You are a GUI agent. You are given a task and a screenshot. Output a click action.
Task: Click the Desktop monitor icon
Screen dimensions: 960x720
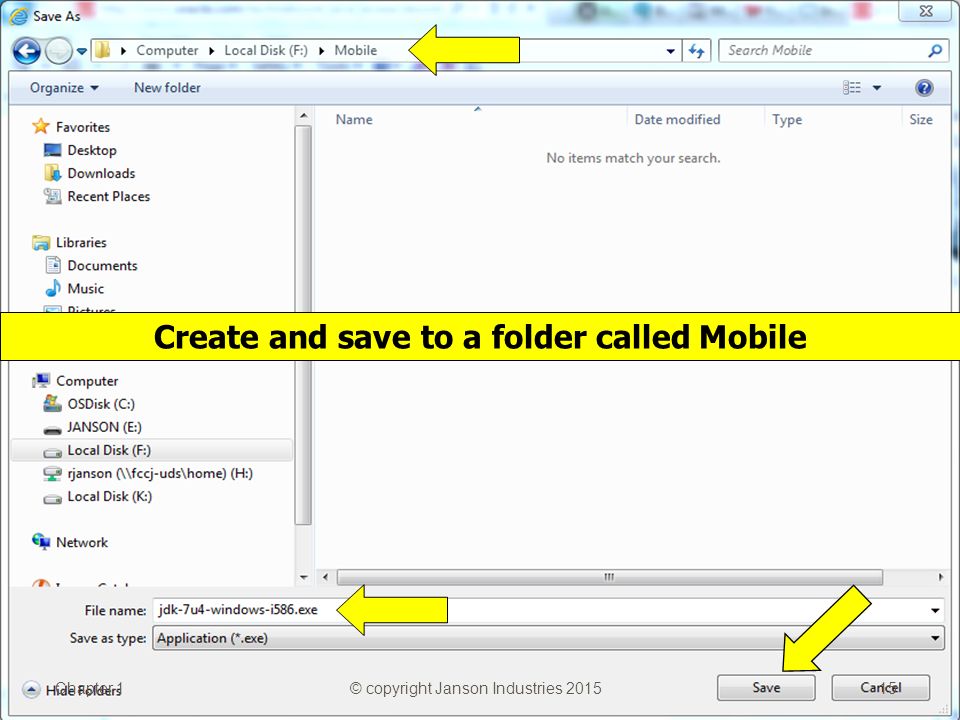point(53,150)
